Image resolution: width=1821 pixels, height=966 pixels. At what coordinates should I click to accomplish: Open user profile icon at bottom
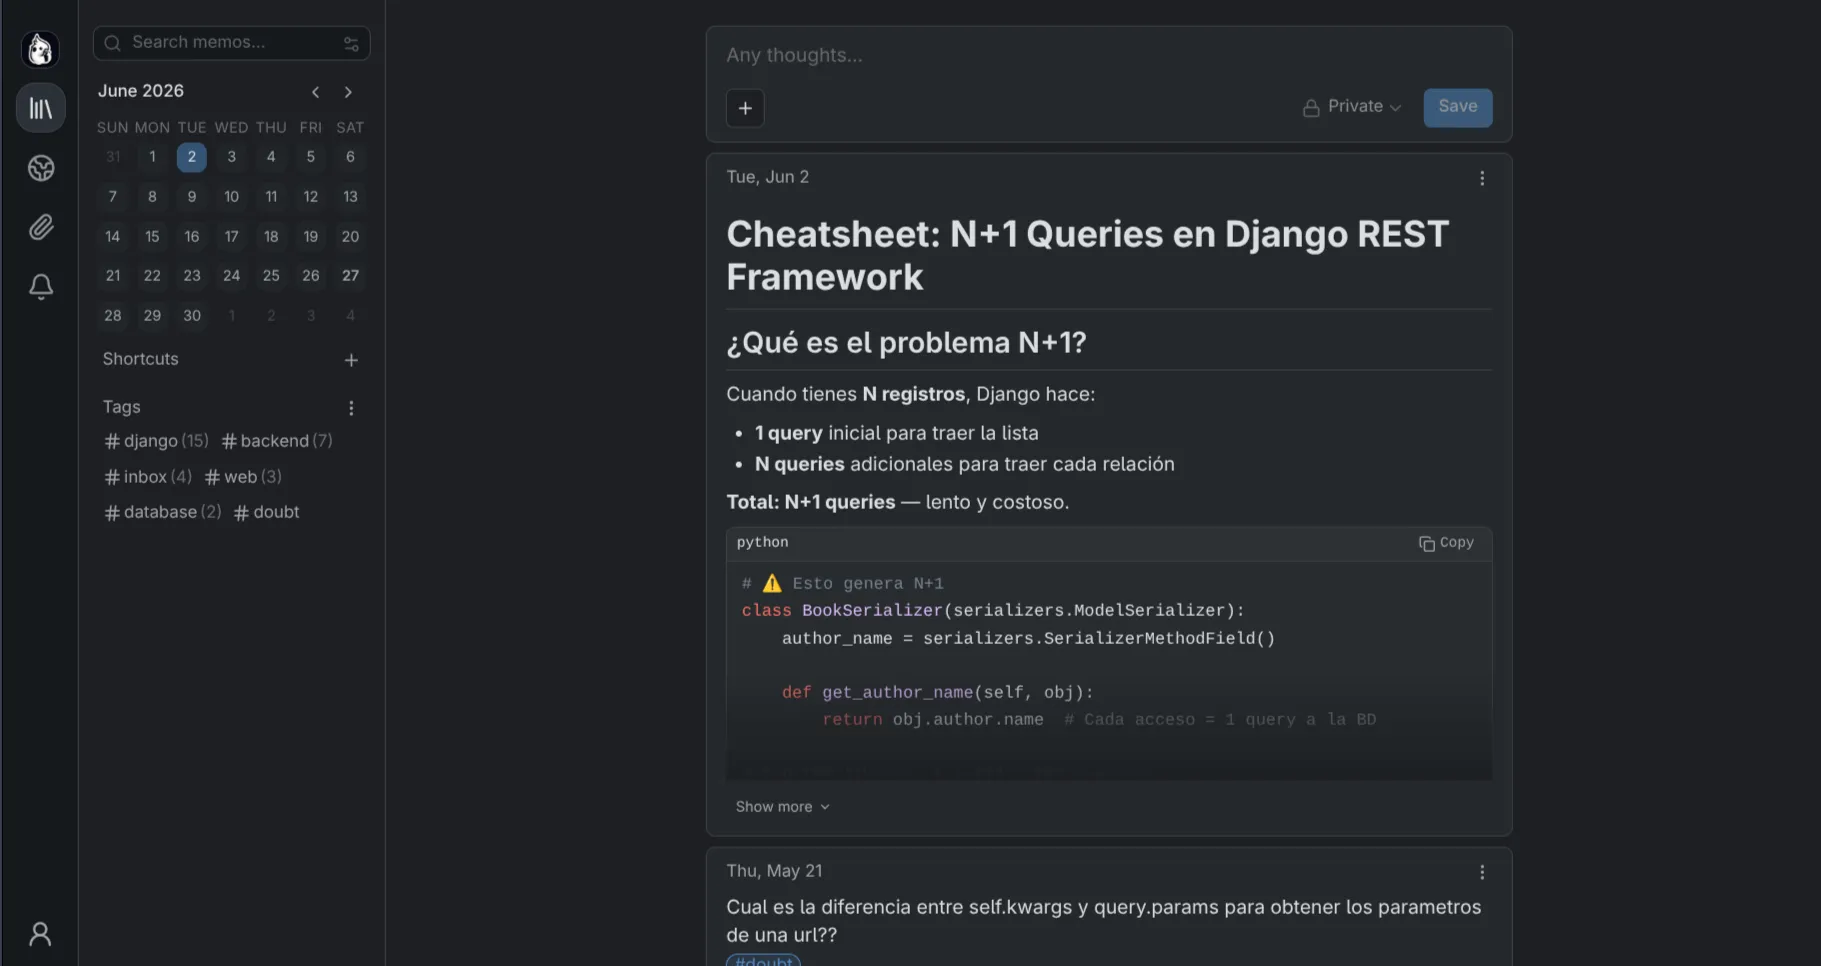click(x=40, y=934)
